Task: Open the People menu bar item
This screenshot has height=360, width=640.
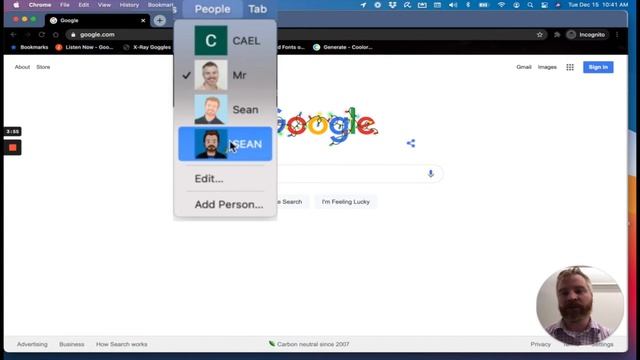Action: (212, 9)
